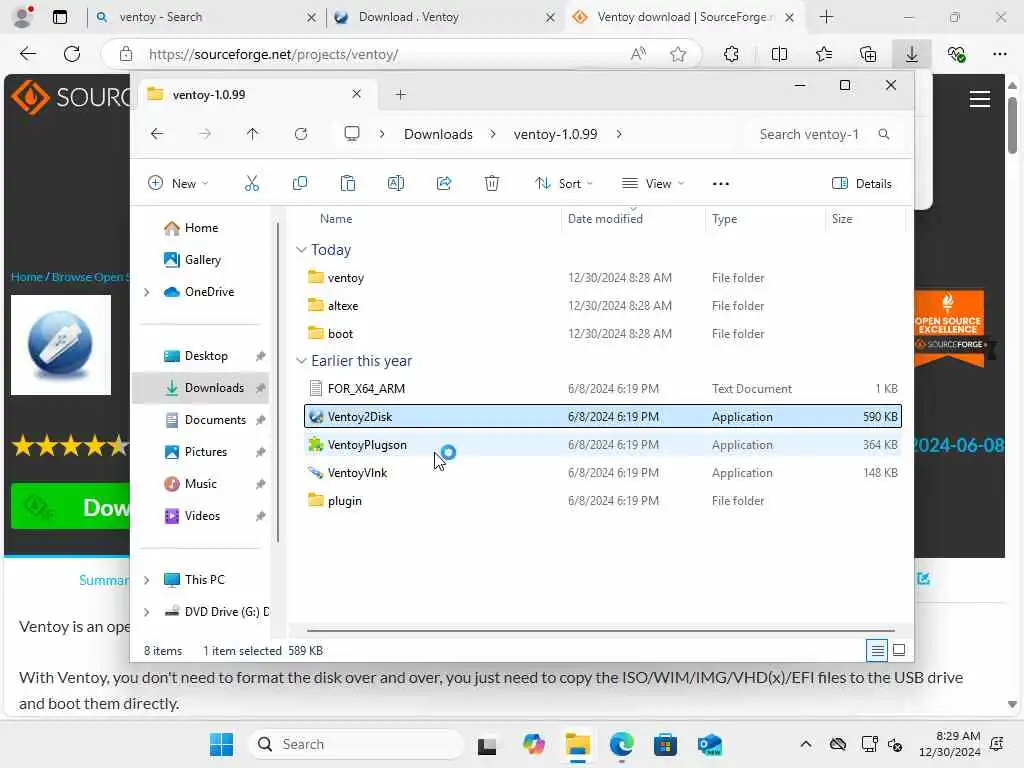Reload the SourceForge page in Edge
The image size is (1024, 768).
[72, 54]
